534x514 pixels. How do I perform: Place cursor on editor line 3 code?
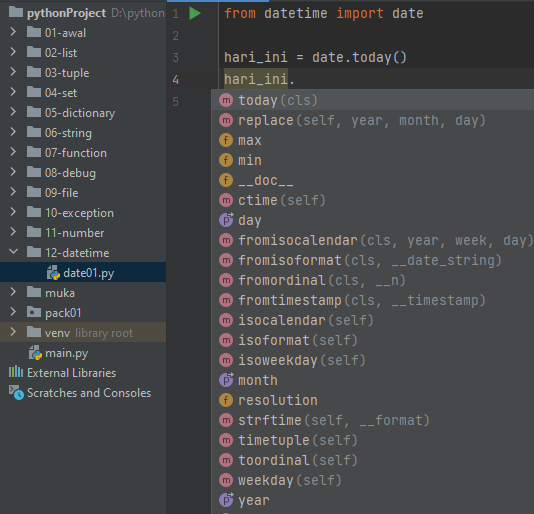point(315,57)
